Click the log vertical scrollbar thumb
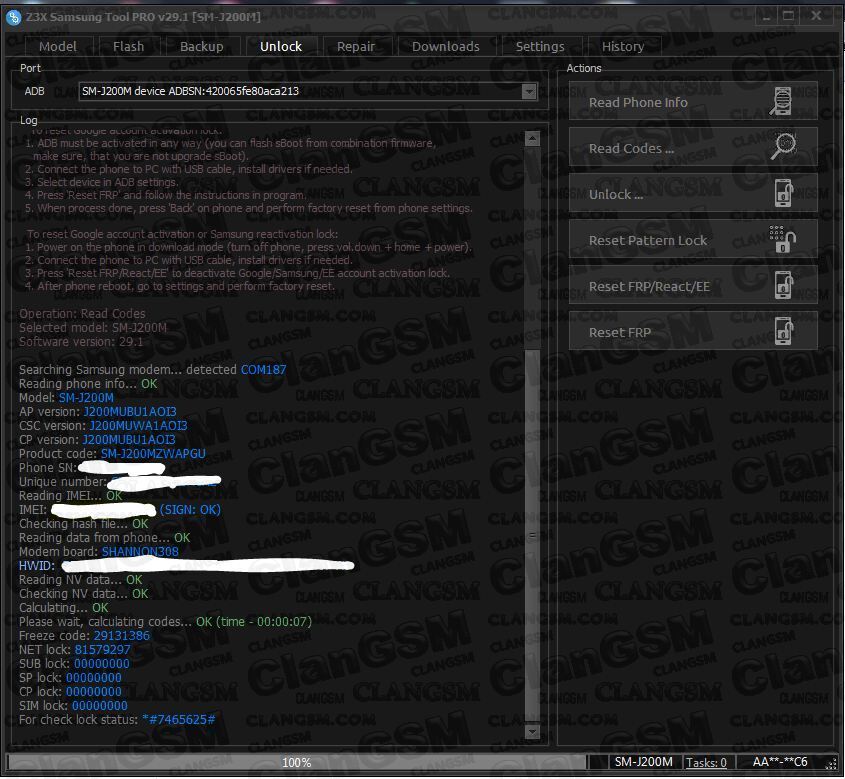Screen dimensions: 845x779 click(532, 535)
